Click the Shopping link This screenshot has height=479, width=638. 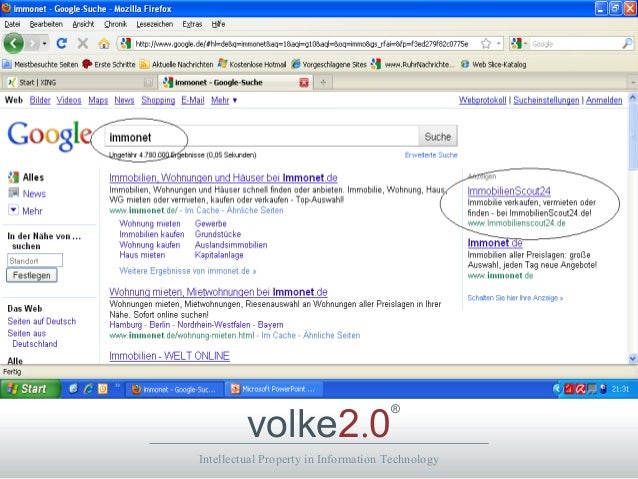[x=158, y=100]
